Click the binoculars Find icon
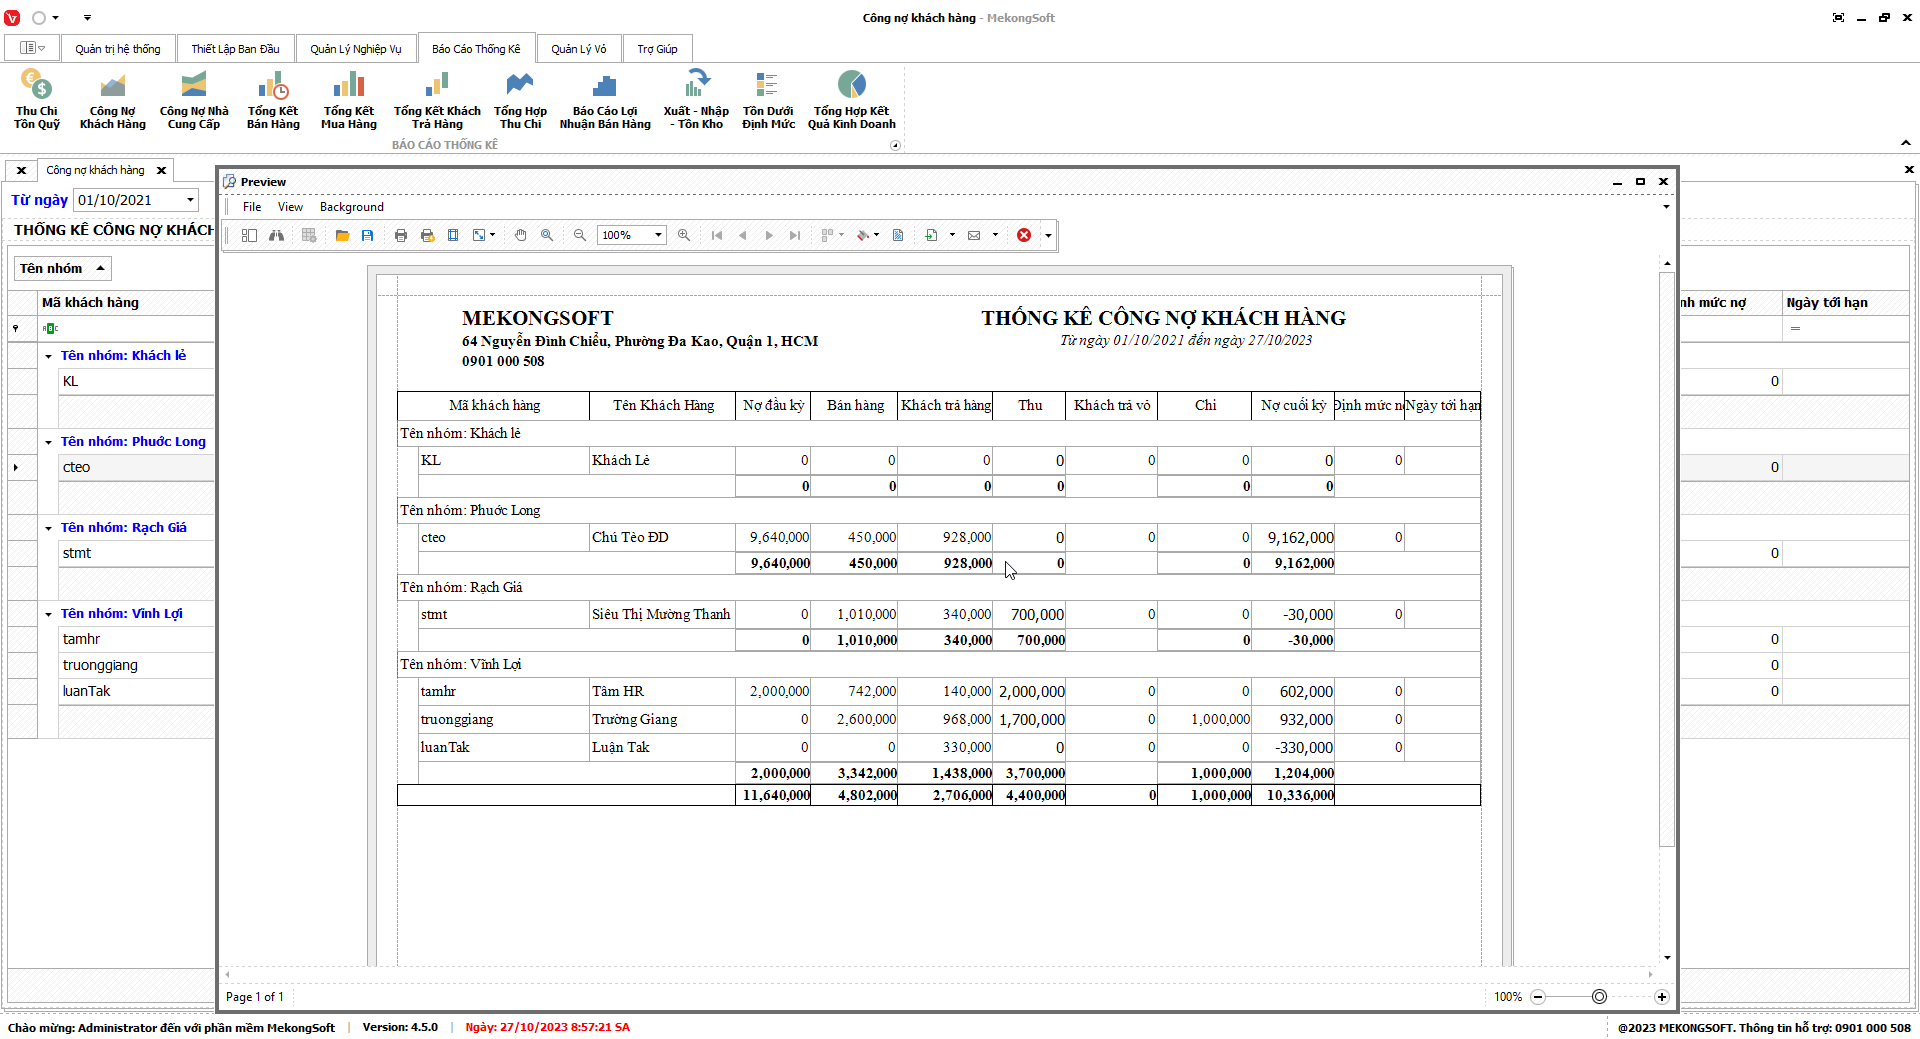This screenshot has height=1039, width=1920. pos(276,235)
